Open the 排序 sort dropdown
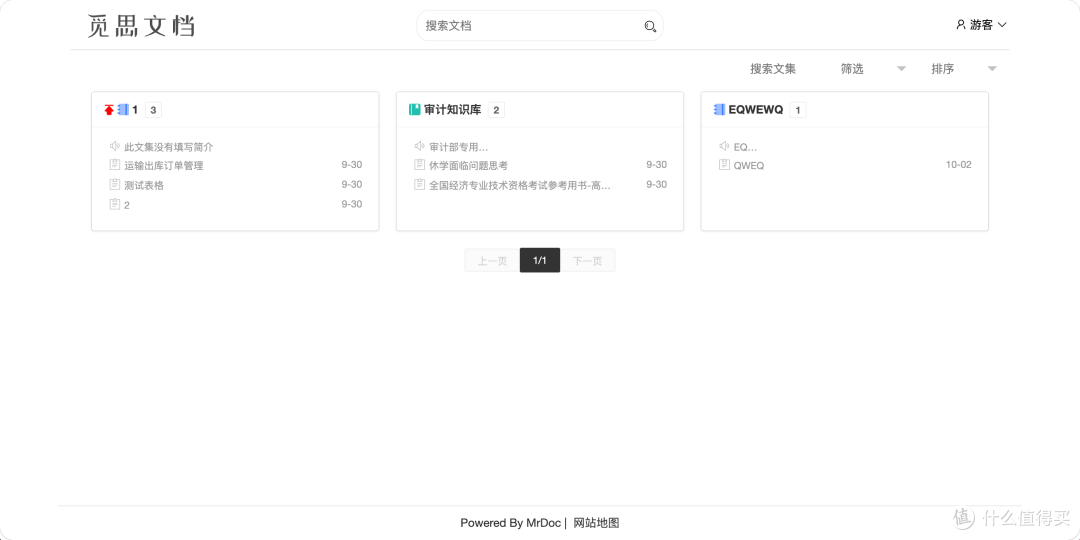 [x=964, y=69]
